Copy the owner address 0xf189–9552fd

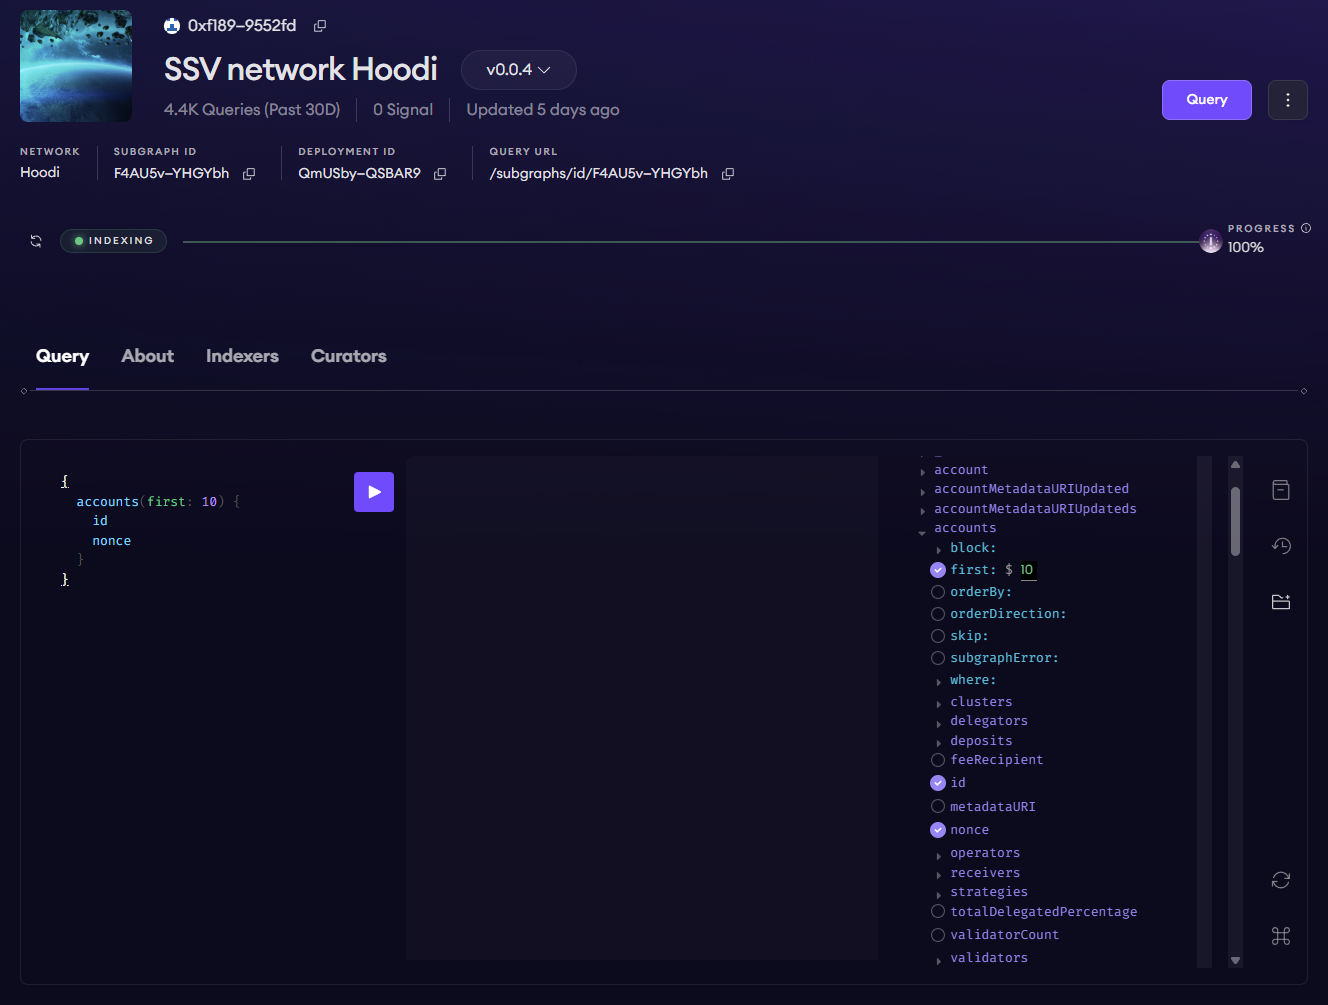tap(320, 26)
